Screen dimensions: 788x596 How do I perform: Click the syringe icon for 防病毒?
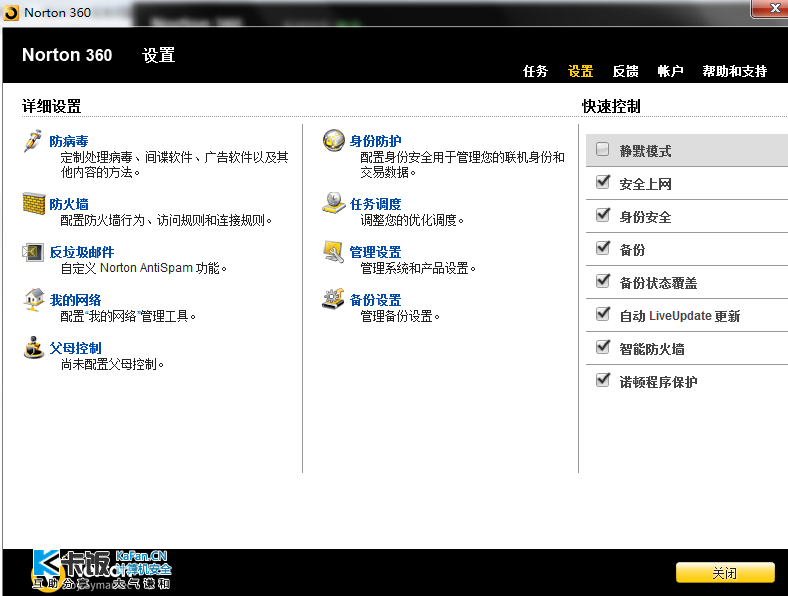(33, 141)
